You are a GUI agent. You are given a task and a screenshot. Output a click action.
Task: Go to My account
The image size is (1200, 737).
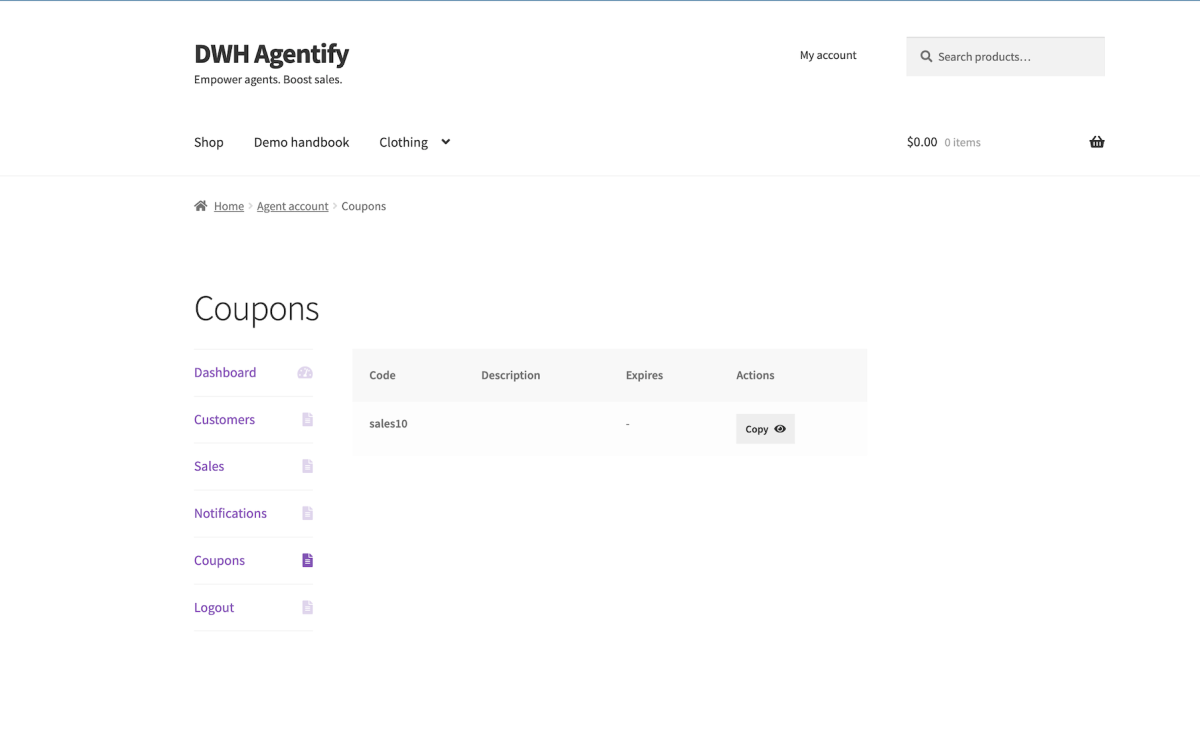tap(828, 55)
